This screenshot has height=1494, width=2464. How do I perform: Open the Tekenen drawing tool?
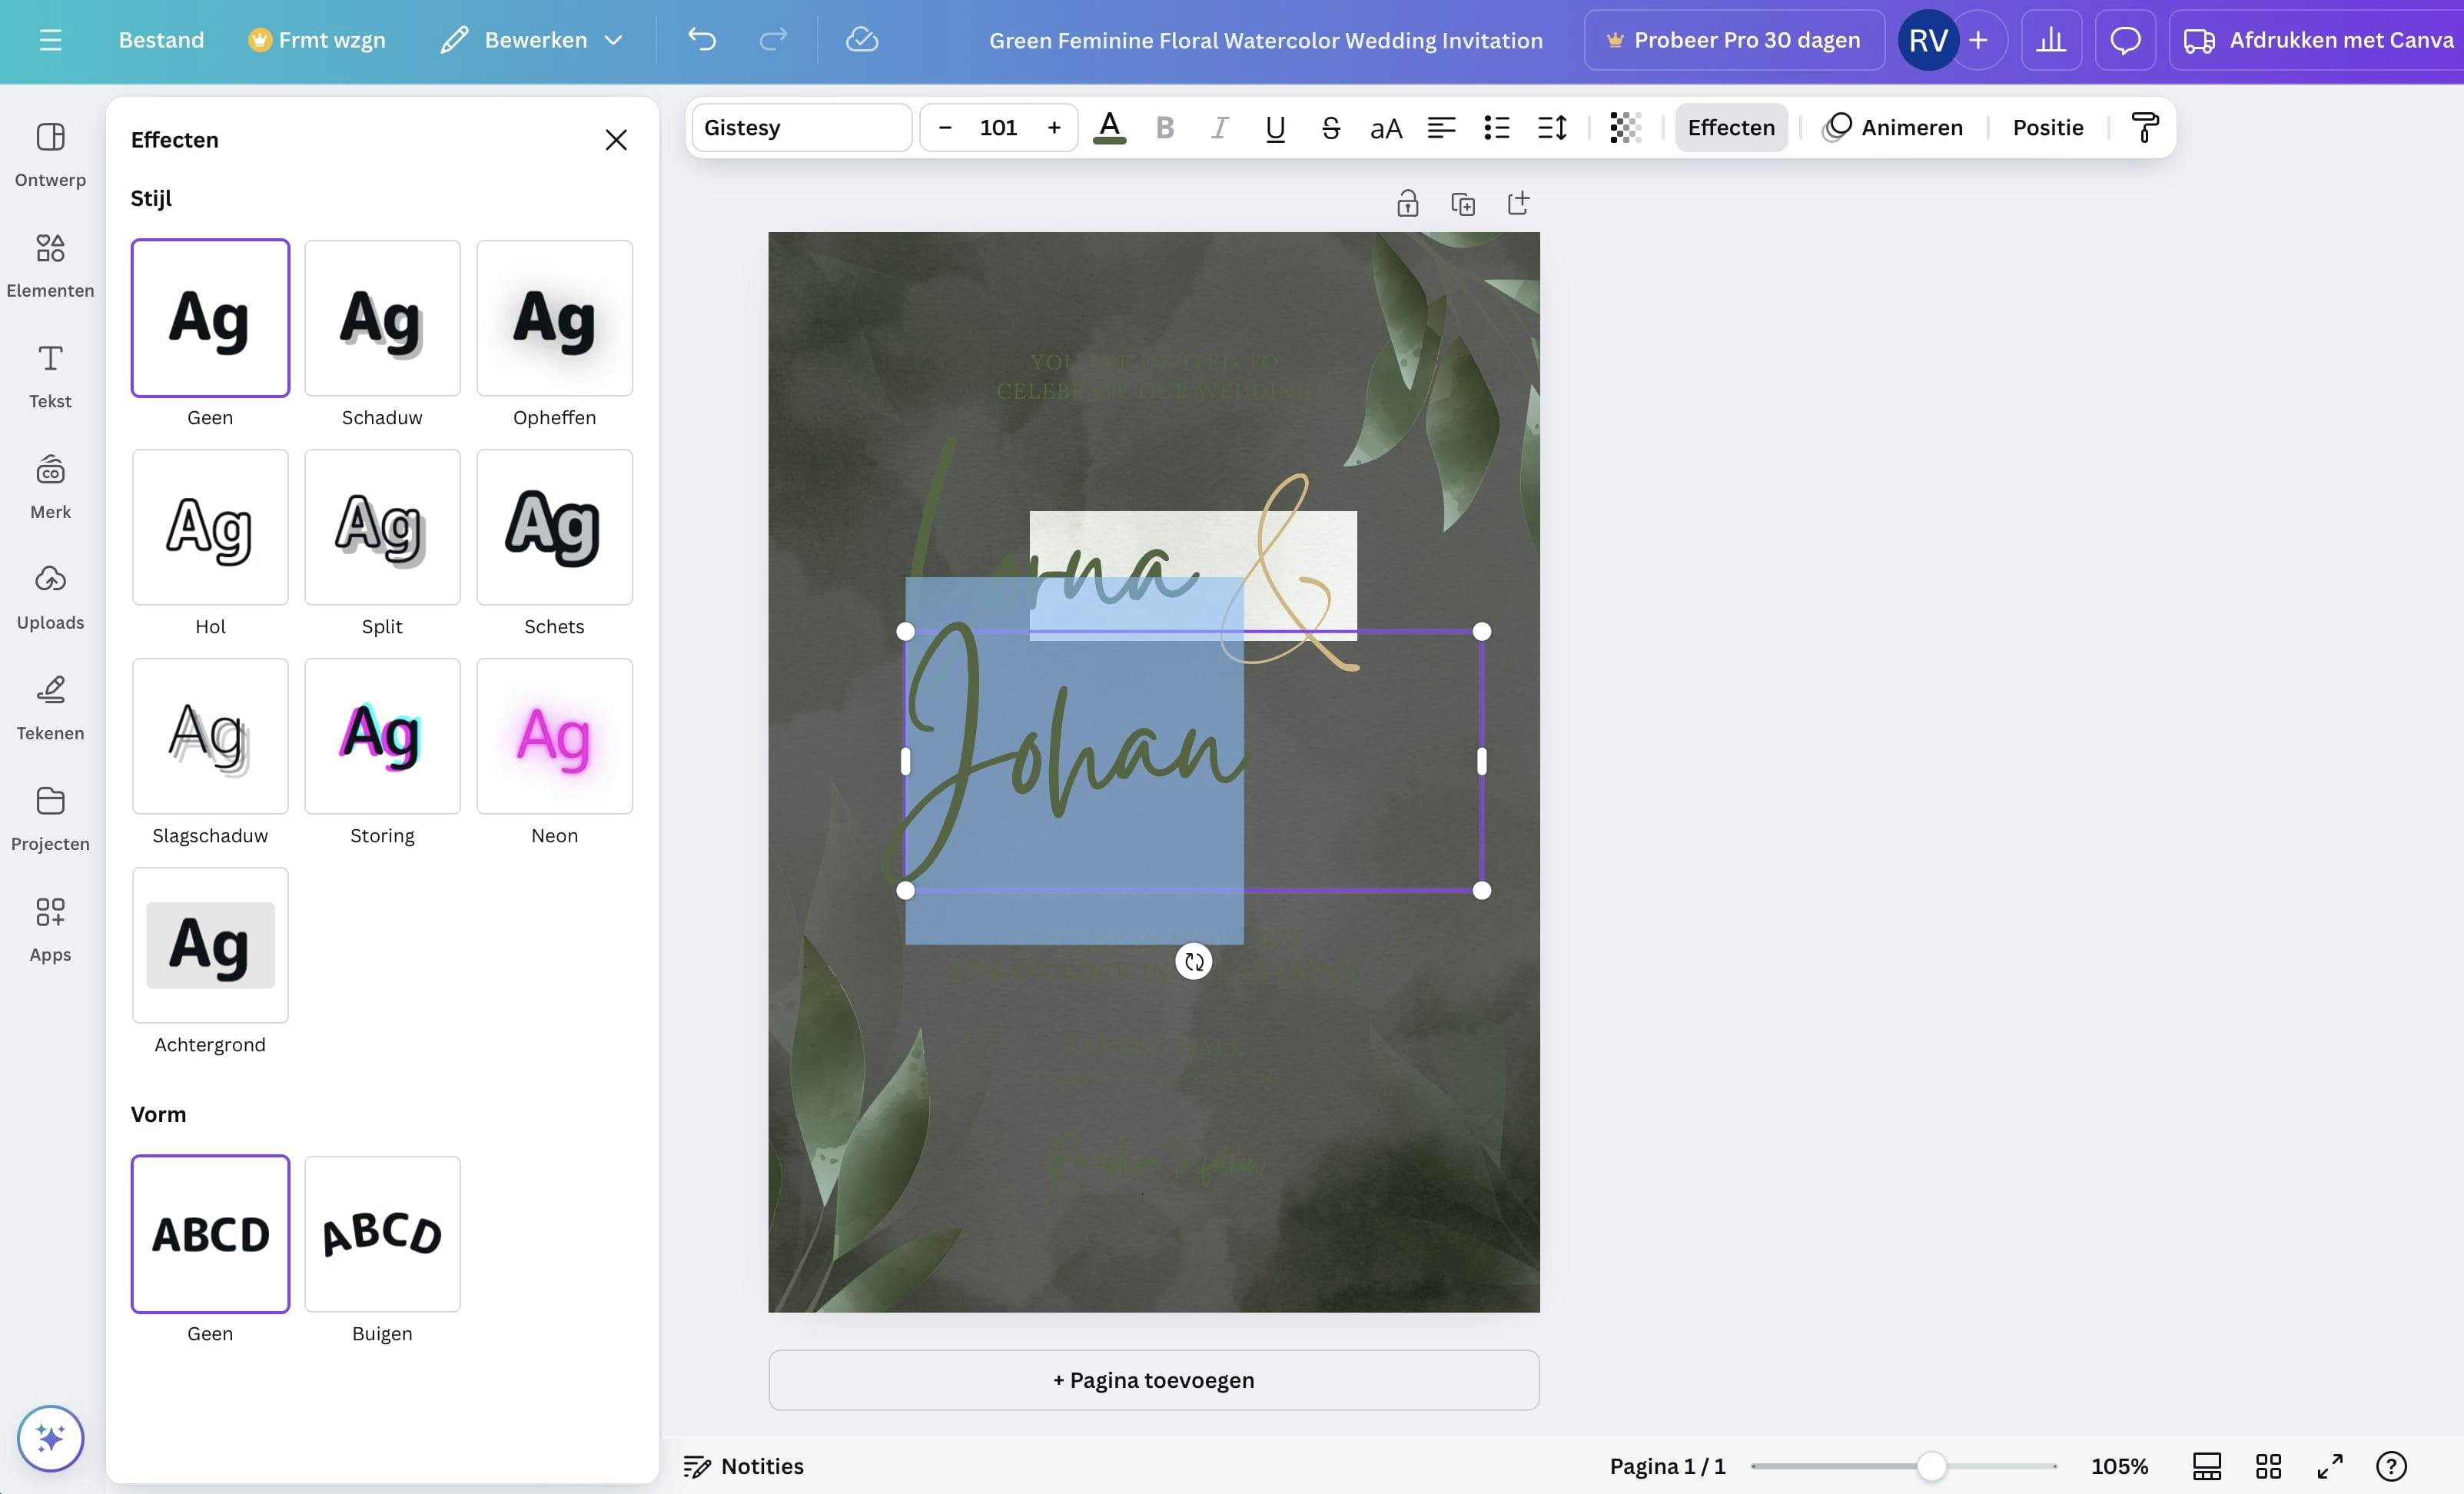[50, 708]
